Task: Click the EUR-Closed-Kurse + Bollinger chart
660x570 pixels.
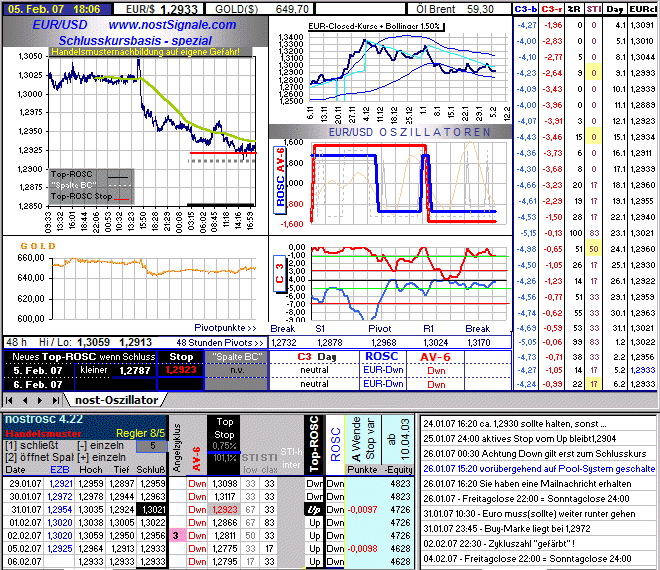Action: 407,68
